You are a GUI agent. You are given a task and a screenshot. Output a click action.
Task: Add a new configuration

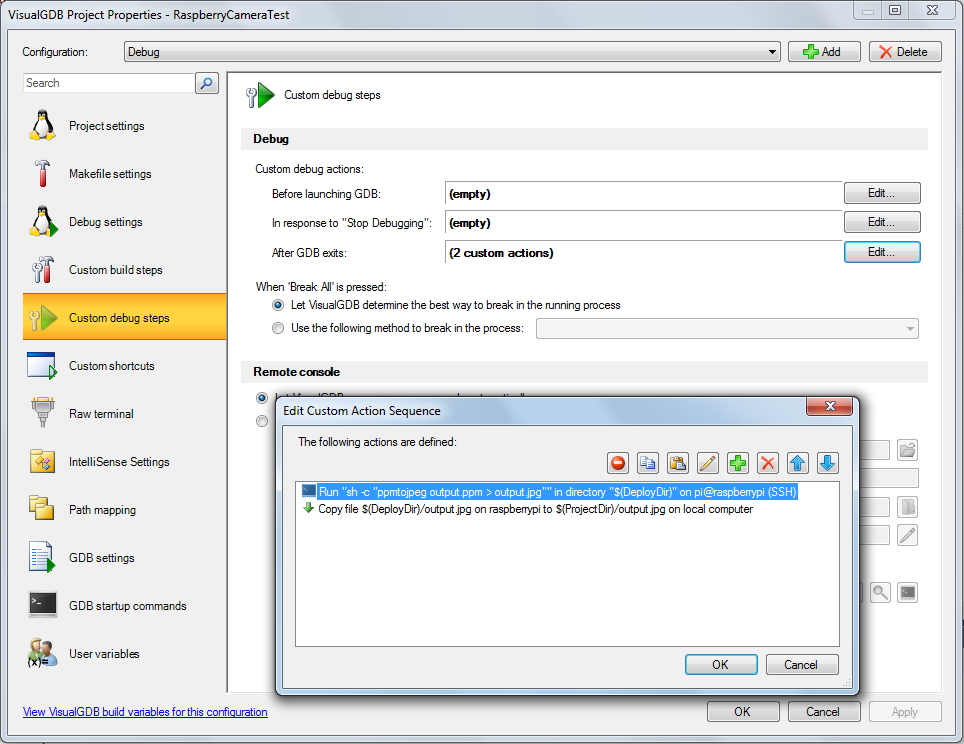click(823, 52)
